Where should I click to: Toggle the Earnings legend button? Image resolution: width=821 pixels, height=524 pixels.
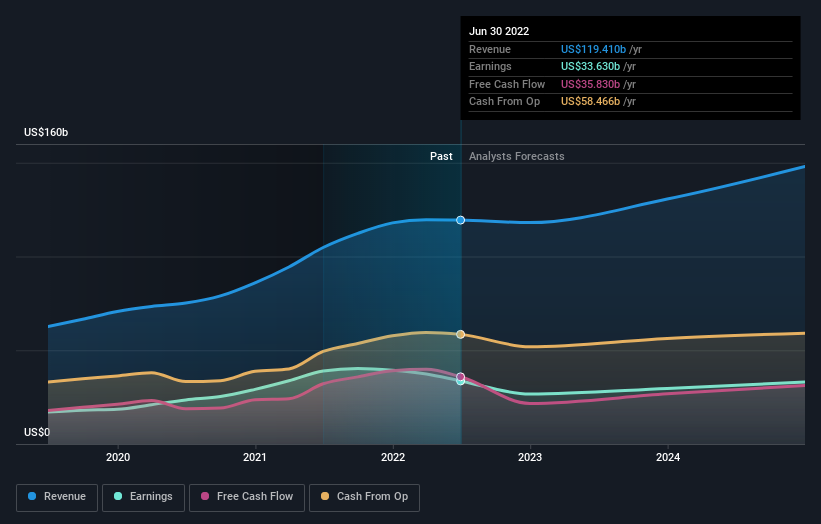[x=143, y=497]
